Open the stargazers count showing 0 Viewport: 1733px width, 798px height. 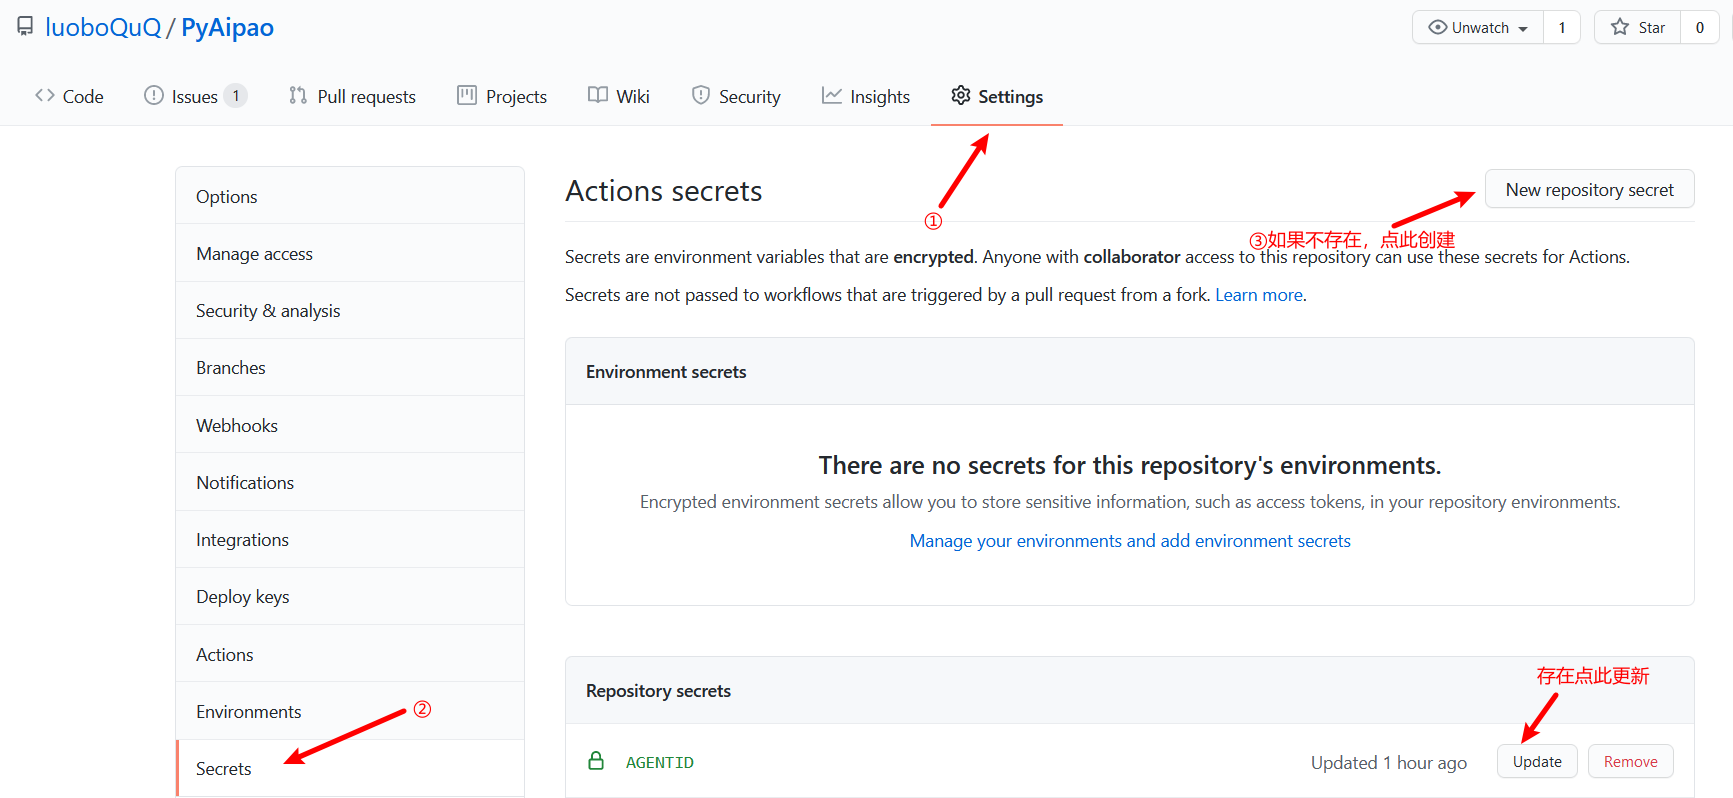click(1700, 28)
